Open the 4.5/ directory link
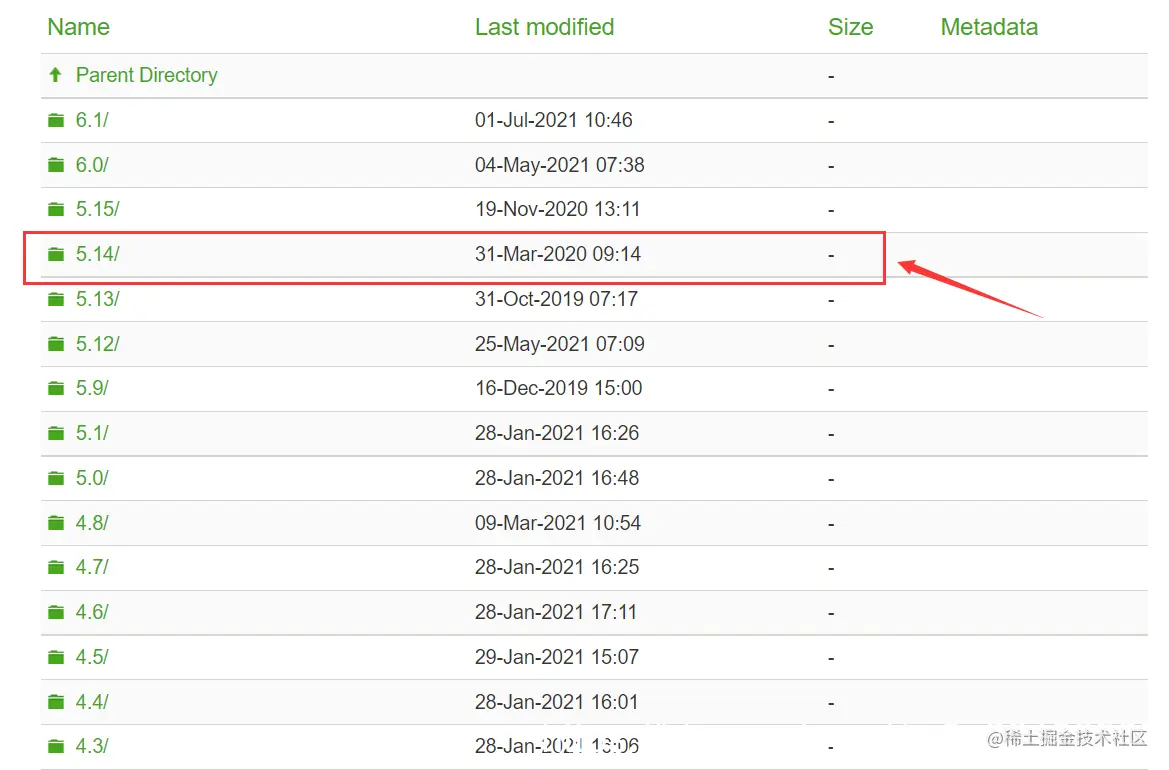Screen dimensions: 1169x770 point(92,657)
